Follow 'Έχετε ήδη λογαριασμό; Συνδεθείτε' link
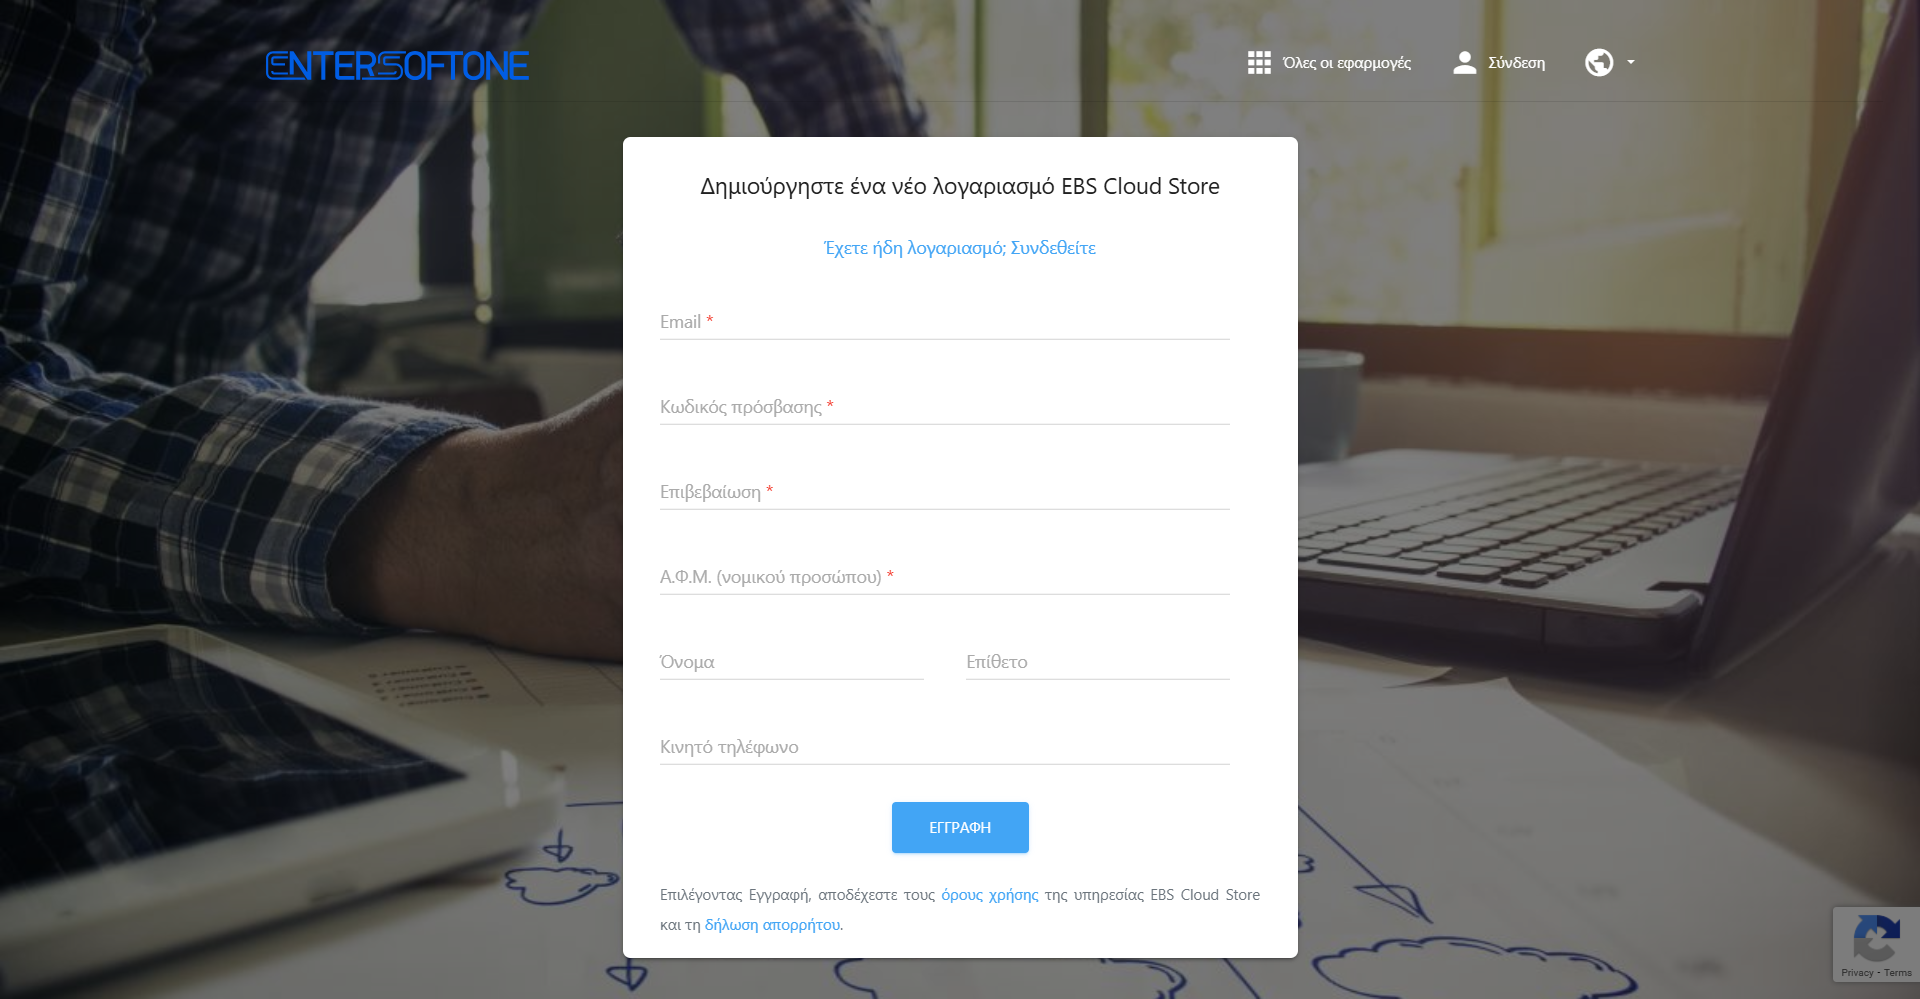This screenshot has height=999, width=1920. point(960,248)
